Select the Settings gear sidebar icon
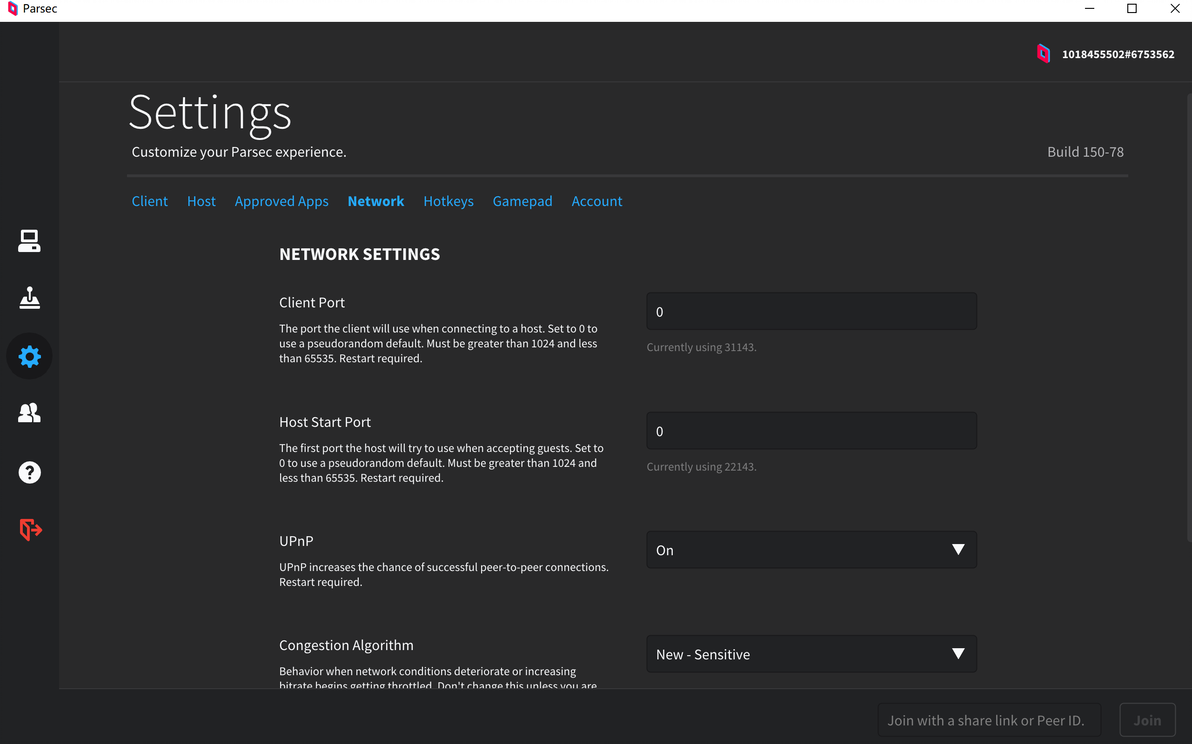 coord(29,356)
